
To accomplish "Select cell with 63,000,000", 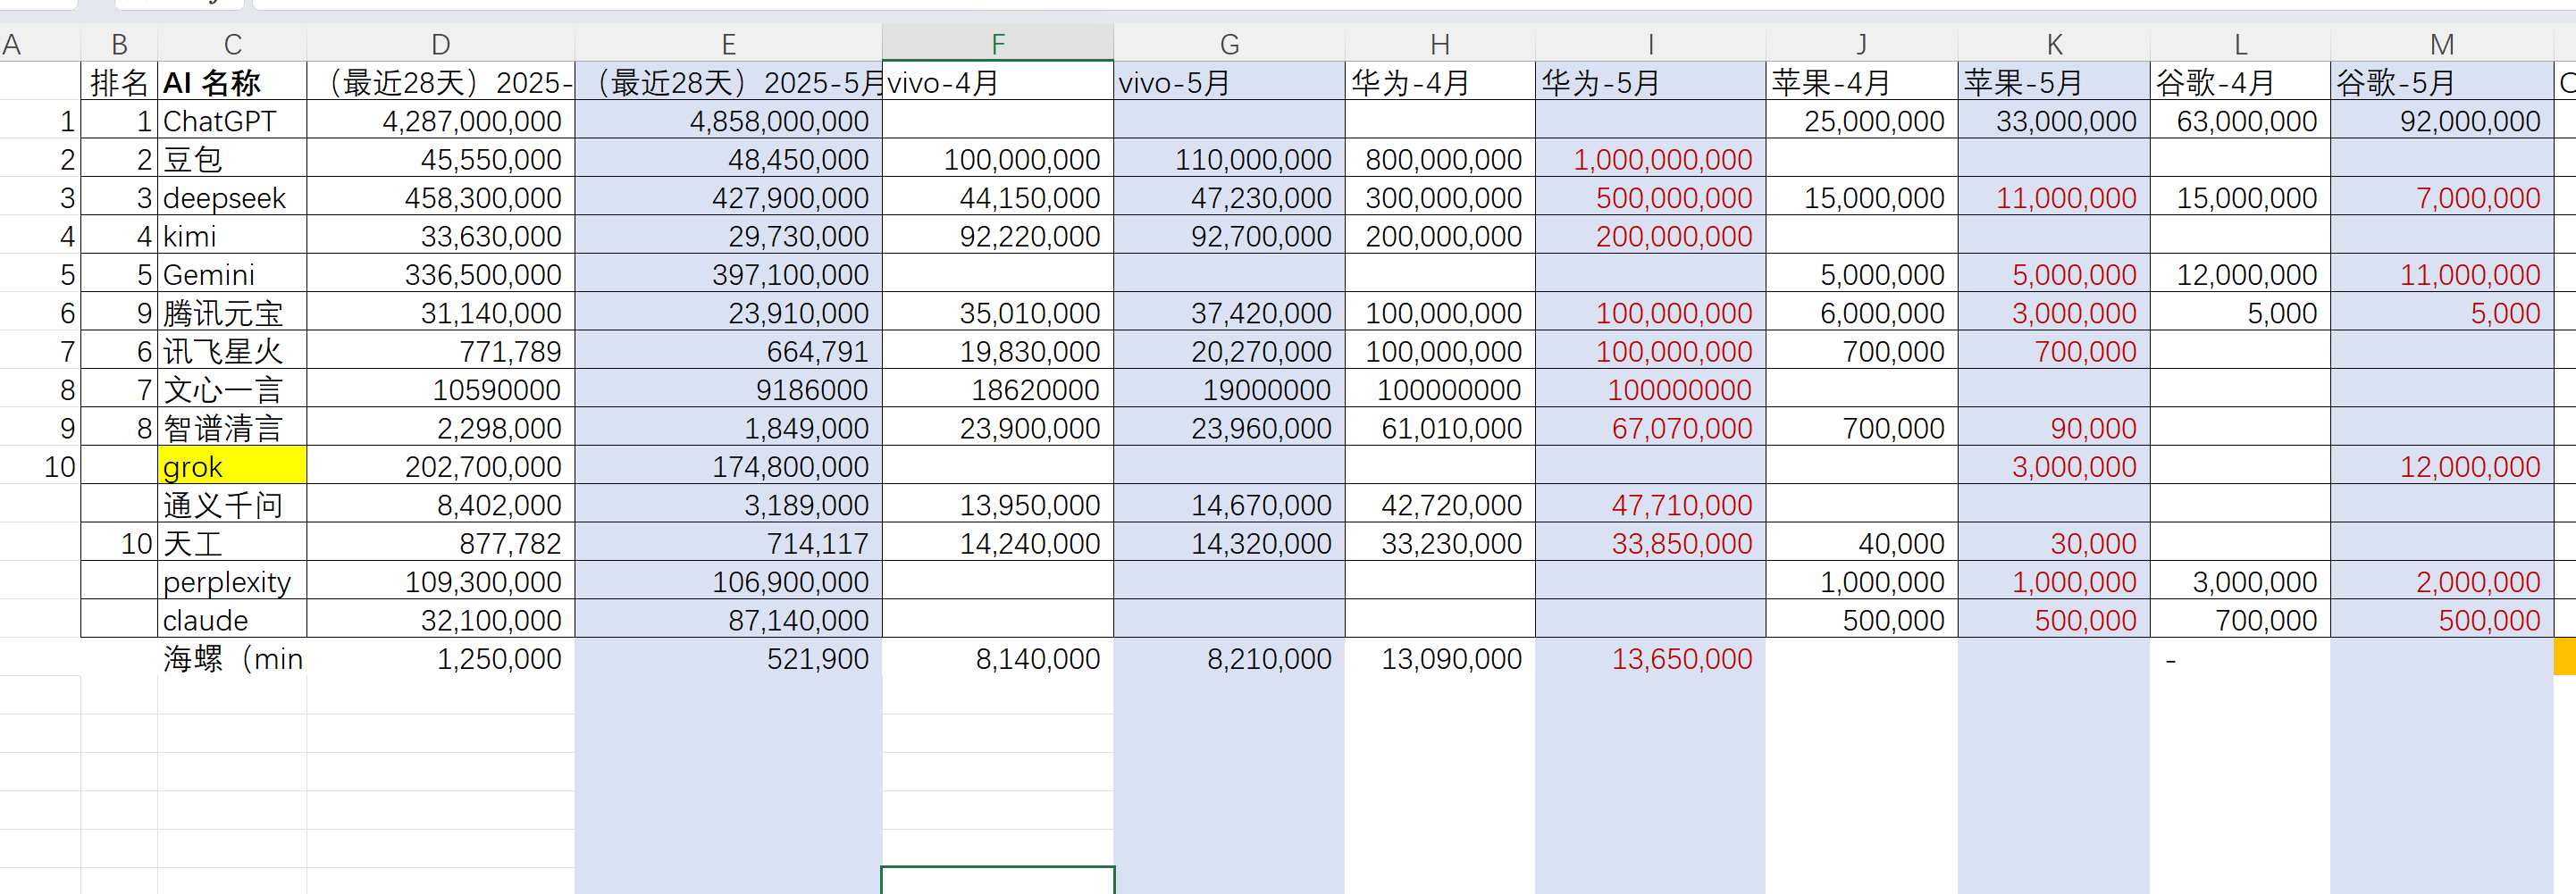I will pos(2240,121).
